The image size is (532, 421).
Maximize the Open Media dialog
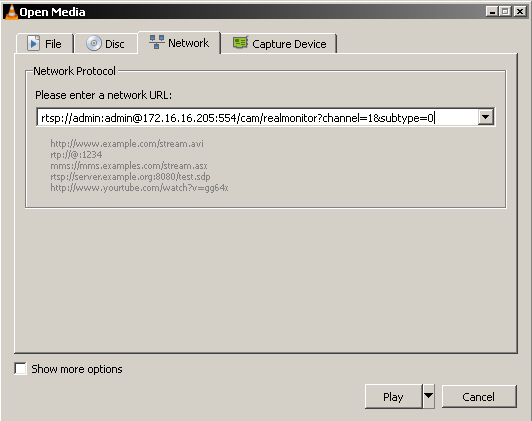(x=505, y=12)
